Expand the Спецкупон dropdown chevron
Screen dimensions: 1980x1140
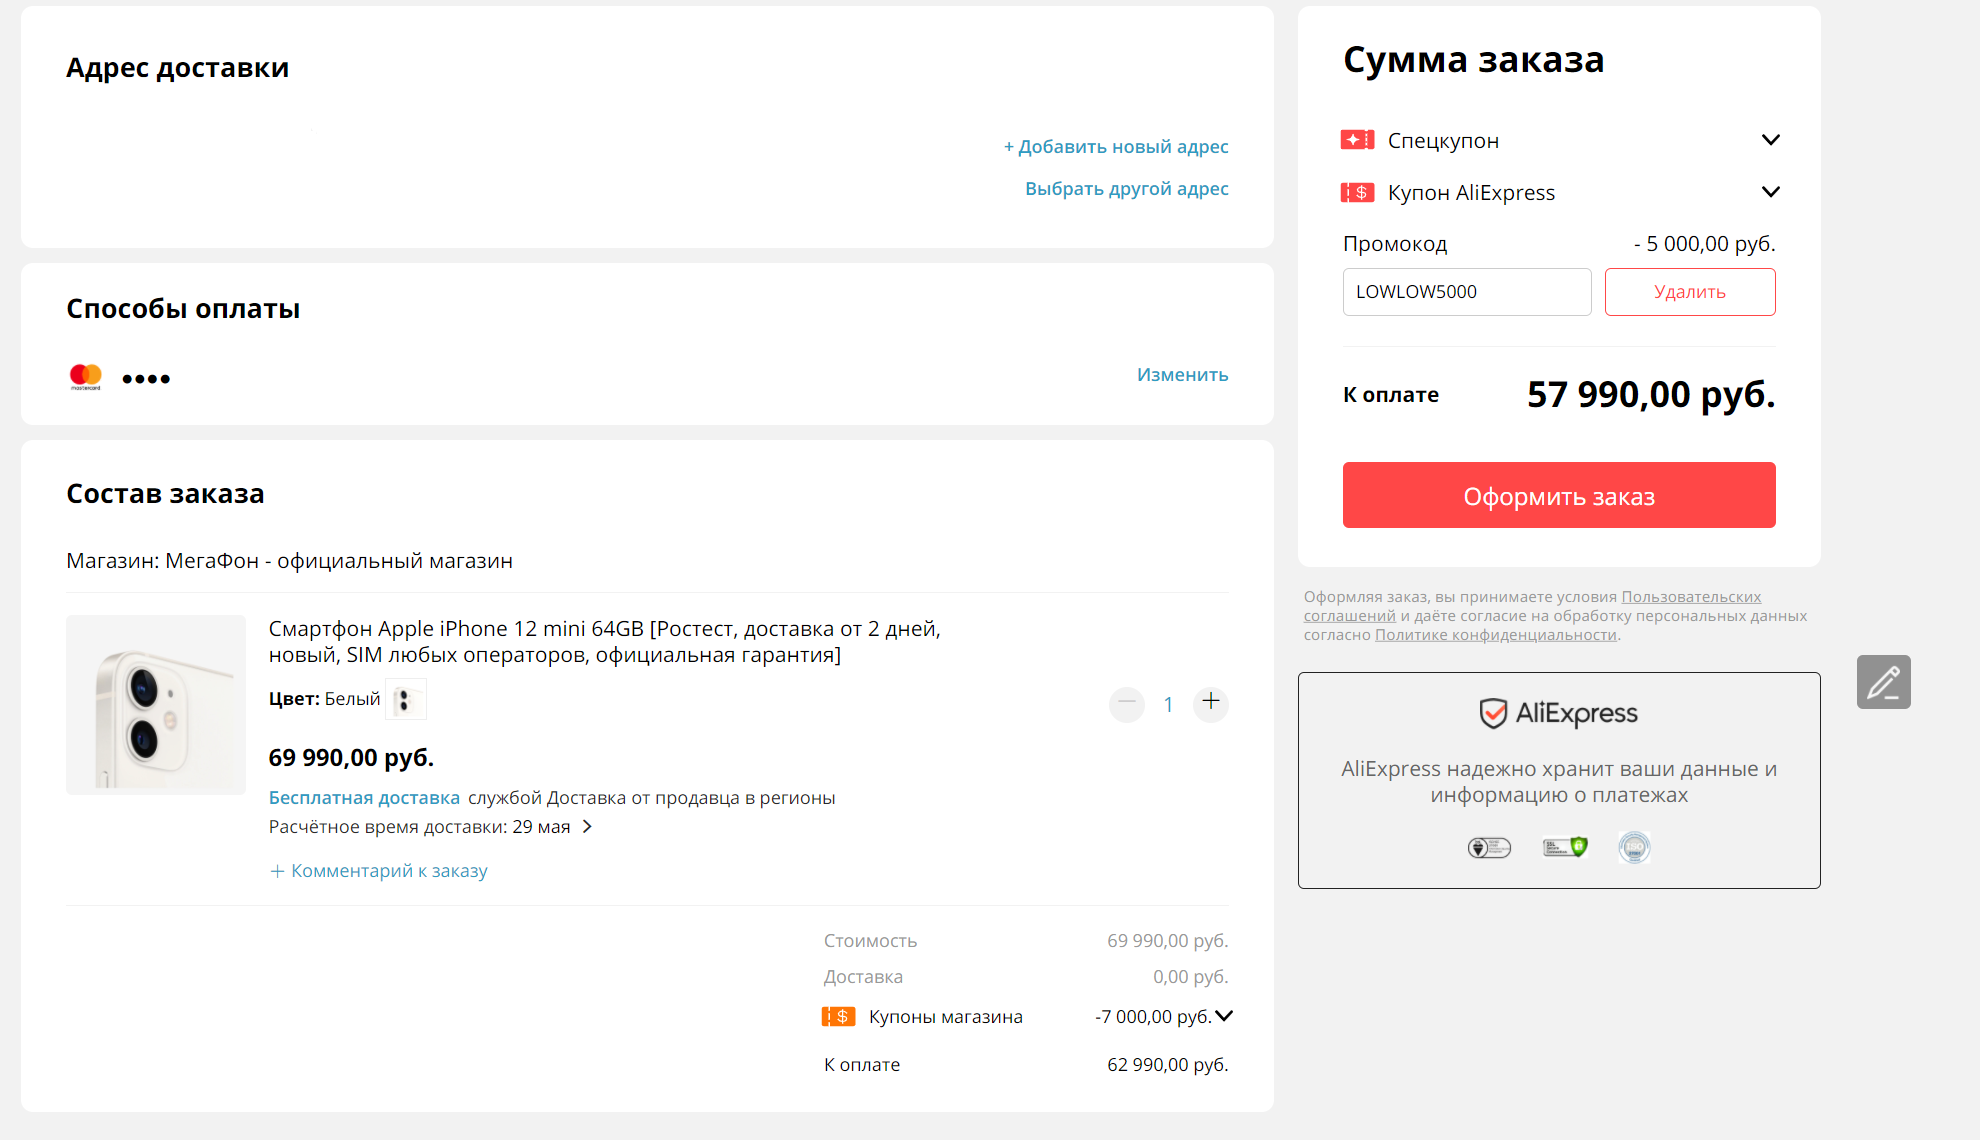(x=1770, y=140)
